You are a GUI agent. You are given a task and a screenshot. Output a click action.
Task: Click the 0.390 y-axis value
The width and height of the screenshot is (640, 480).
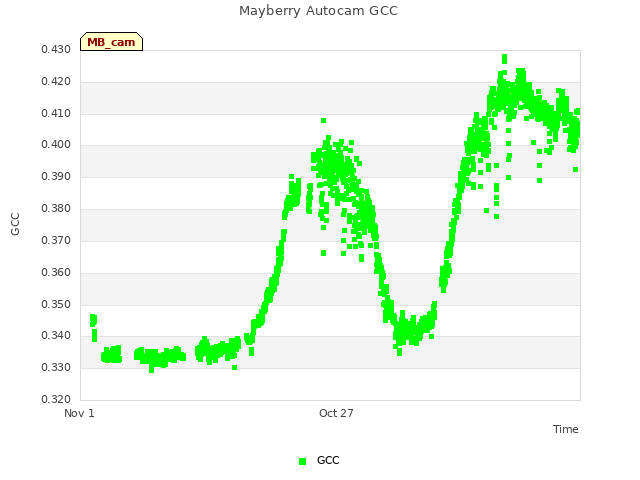pyautogui.click(x=56, y=177)
